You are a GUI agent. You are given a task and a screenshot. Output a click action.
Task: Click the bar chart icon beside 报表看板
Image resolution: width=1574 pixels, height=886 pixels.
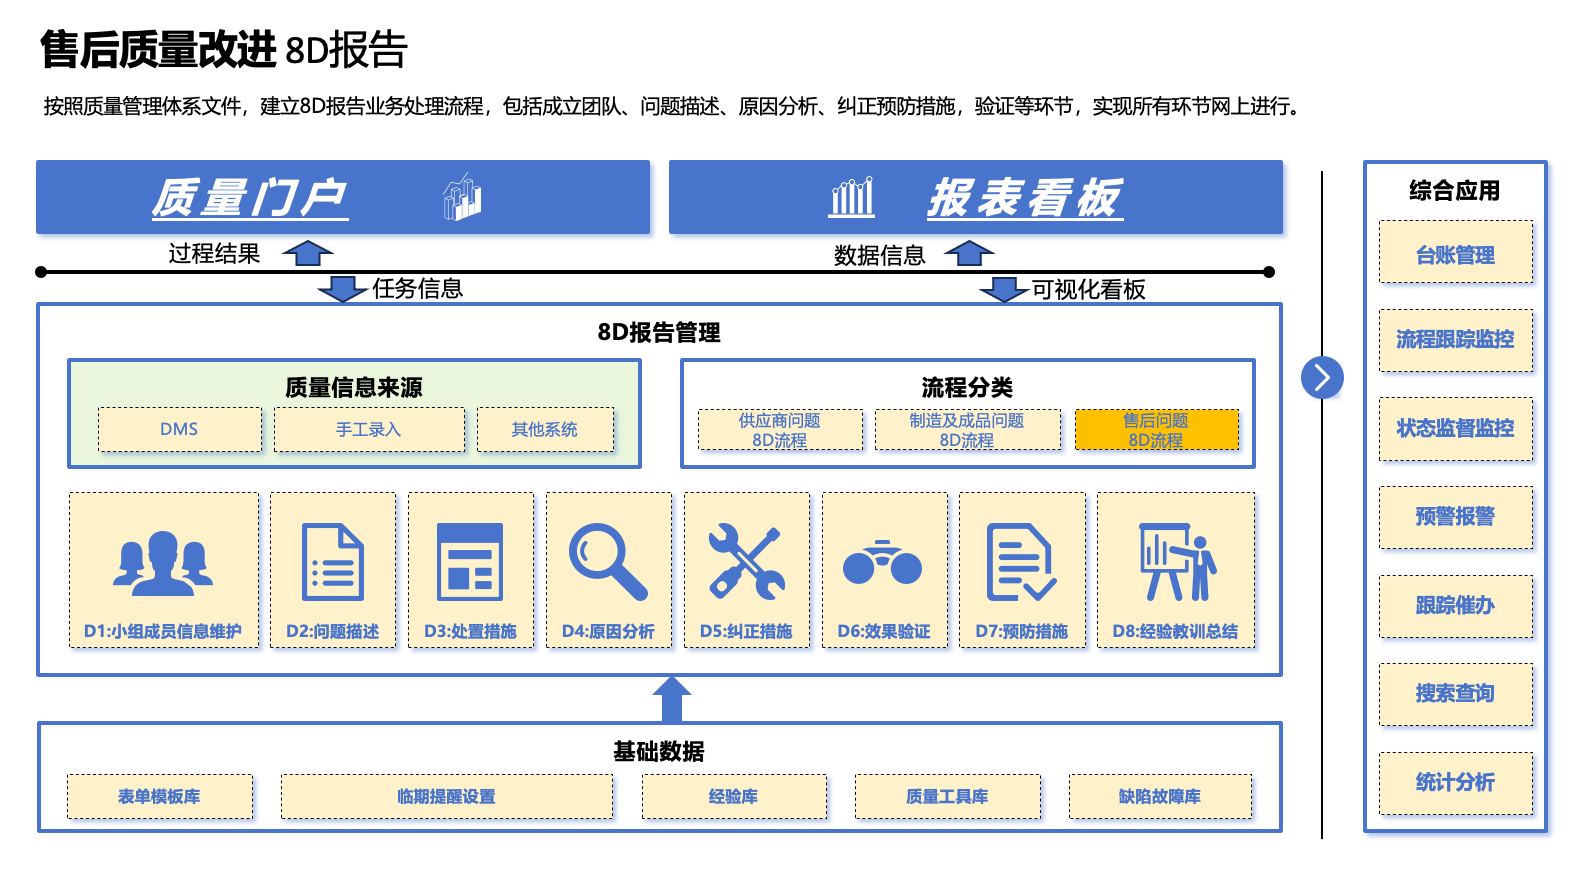[852, 197]
